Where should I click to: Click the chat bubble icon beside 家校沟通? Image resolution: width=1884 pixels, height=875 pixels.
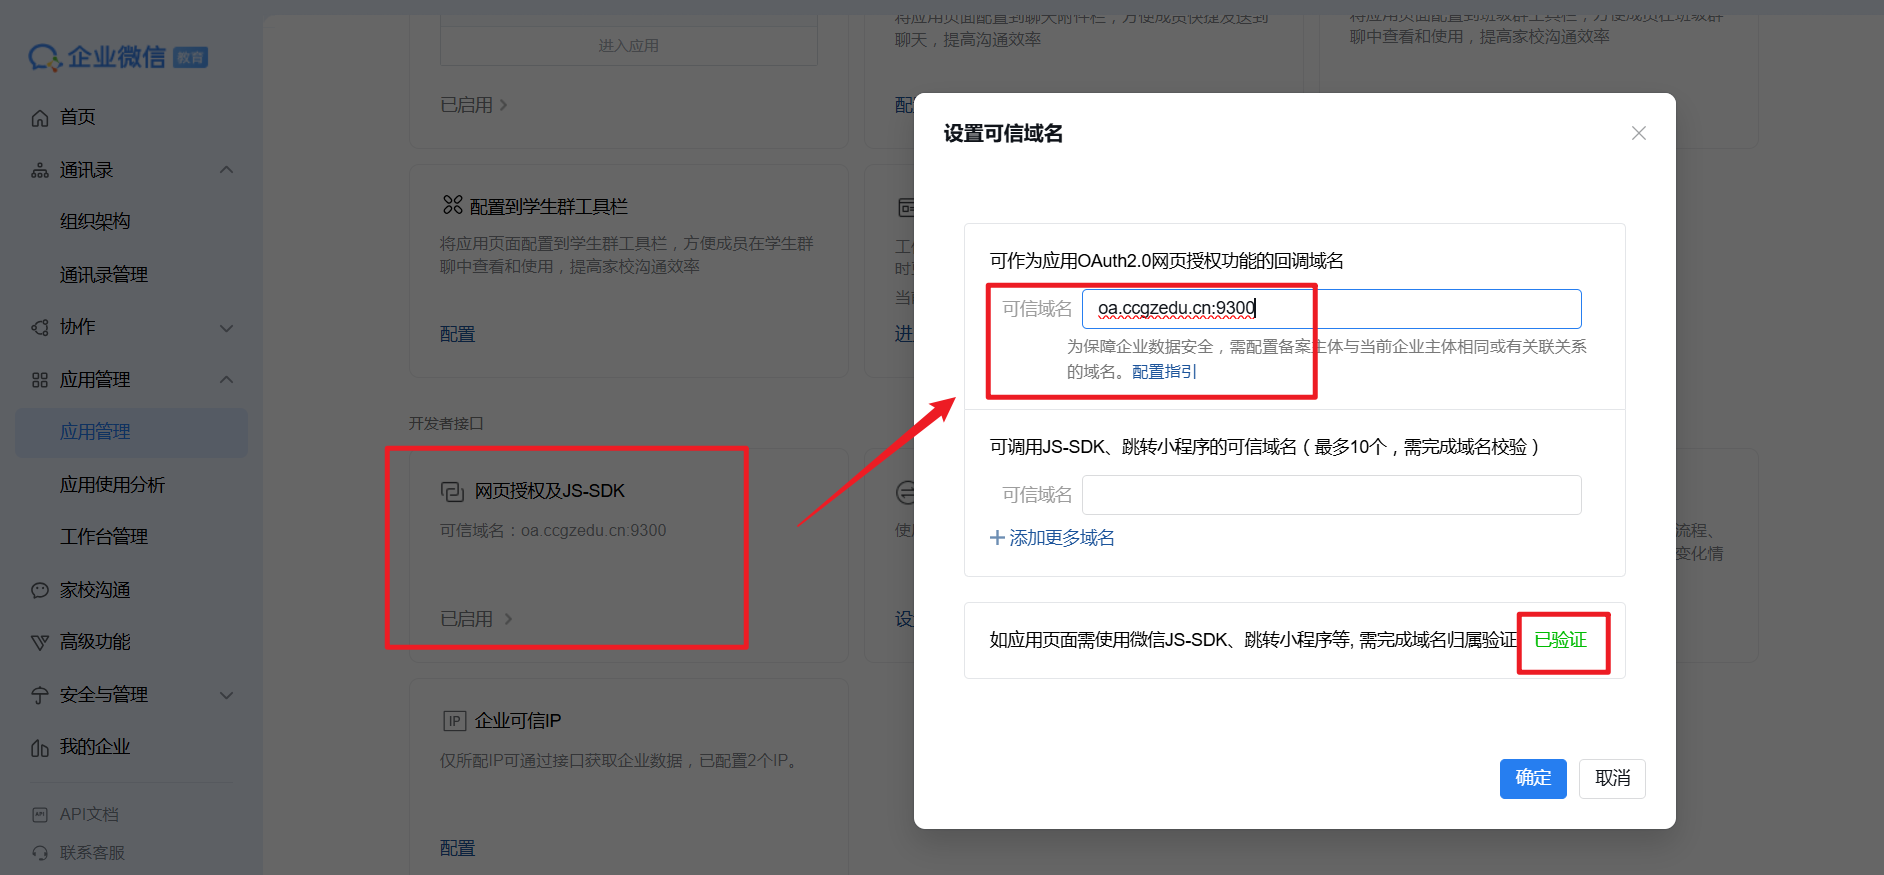tap(40, 590)
